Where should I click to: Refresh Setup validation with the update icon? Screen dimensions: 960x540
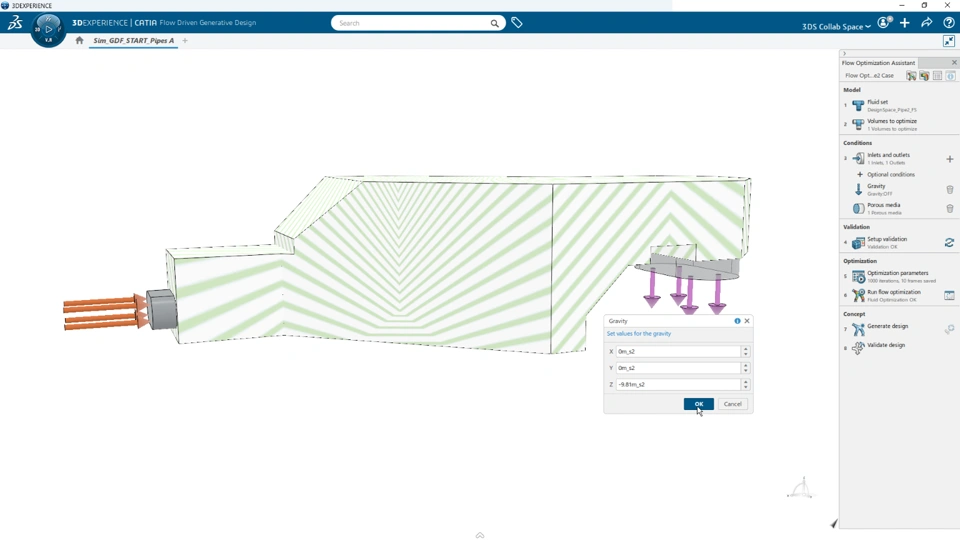(949, 242)
